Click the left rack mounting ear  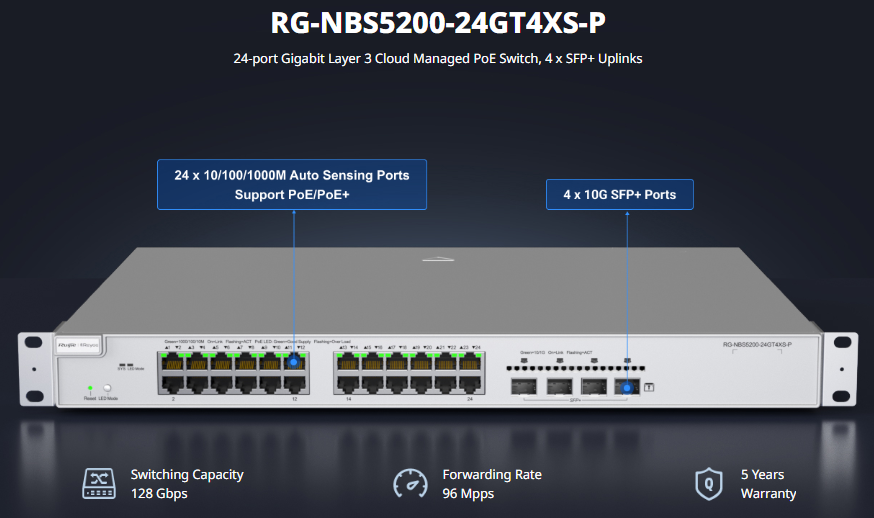click(x=36, y=370)
